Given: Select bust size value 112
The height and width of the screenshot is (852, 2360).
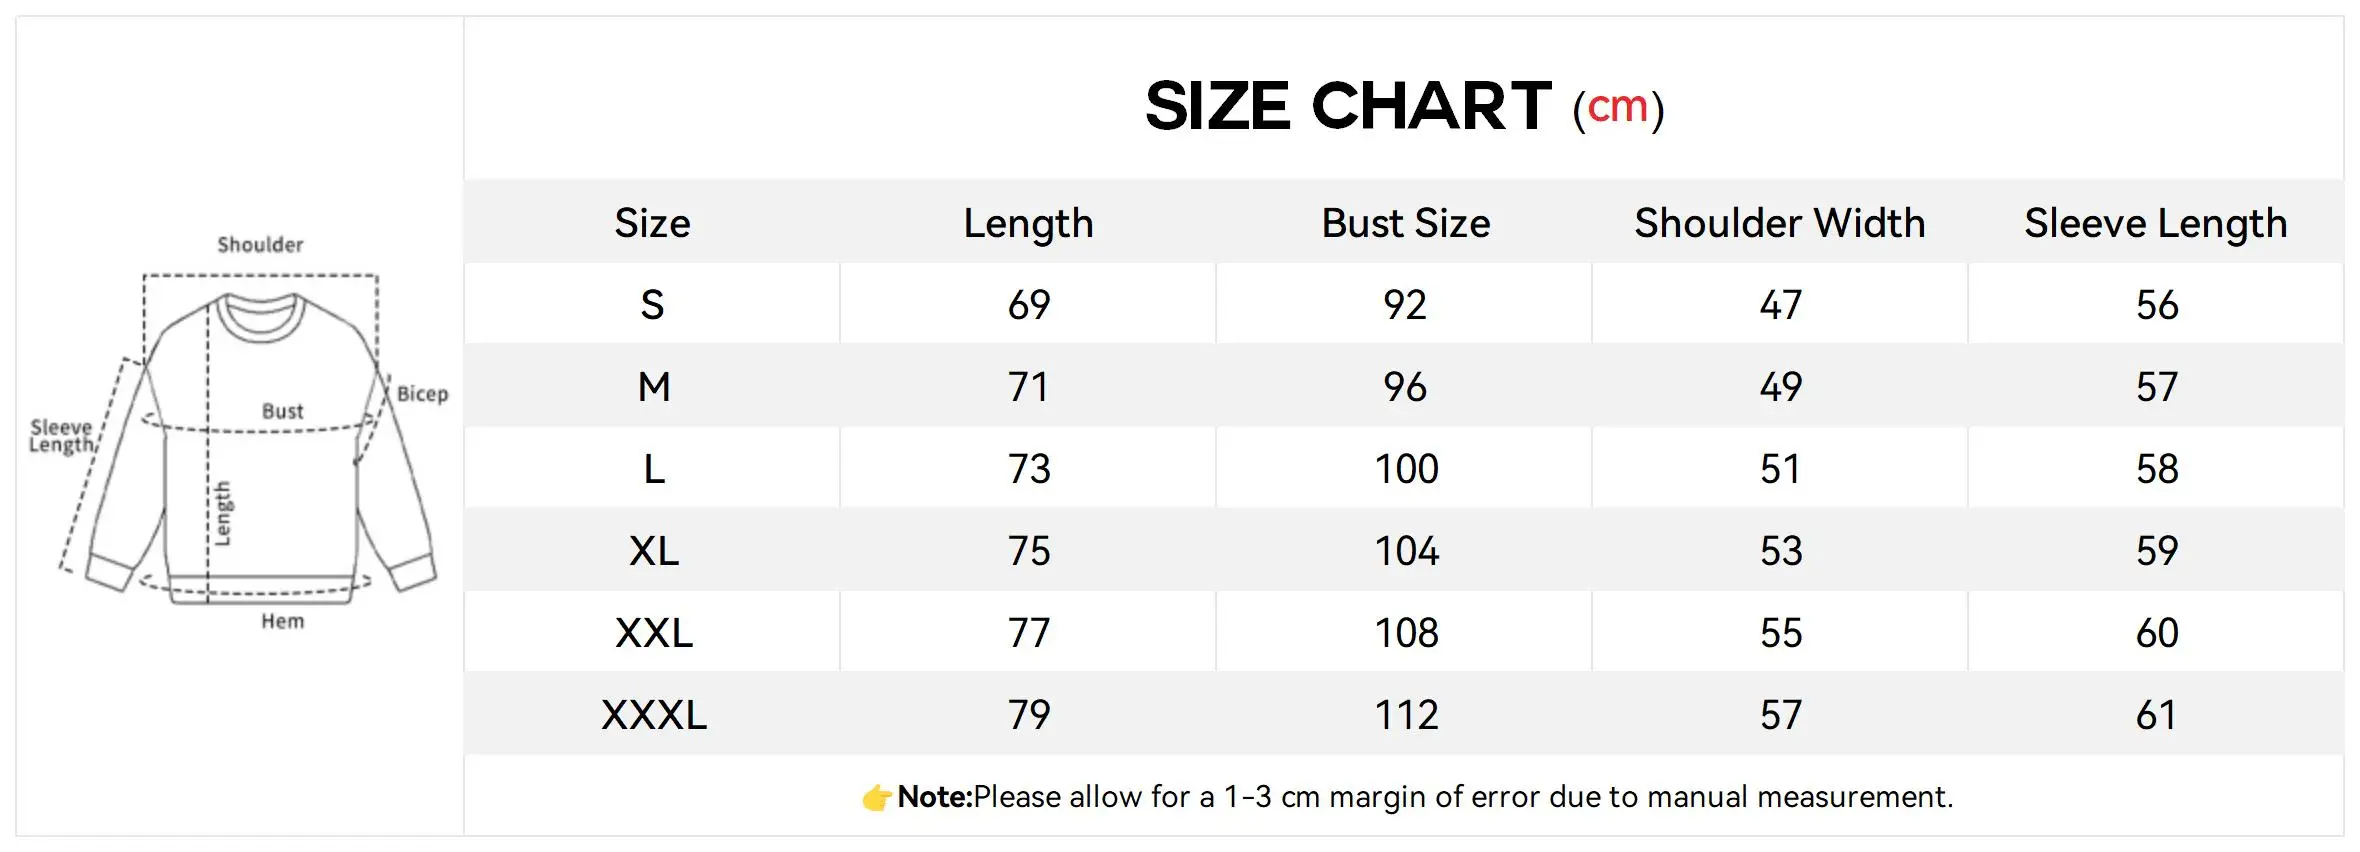Looking at the screenshot, I should pos(1406,715).
